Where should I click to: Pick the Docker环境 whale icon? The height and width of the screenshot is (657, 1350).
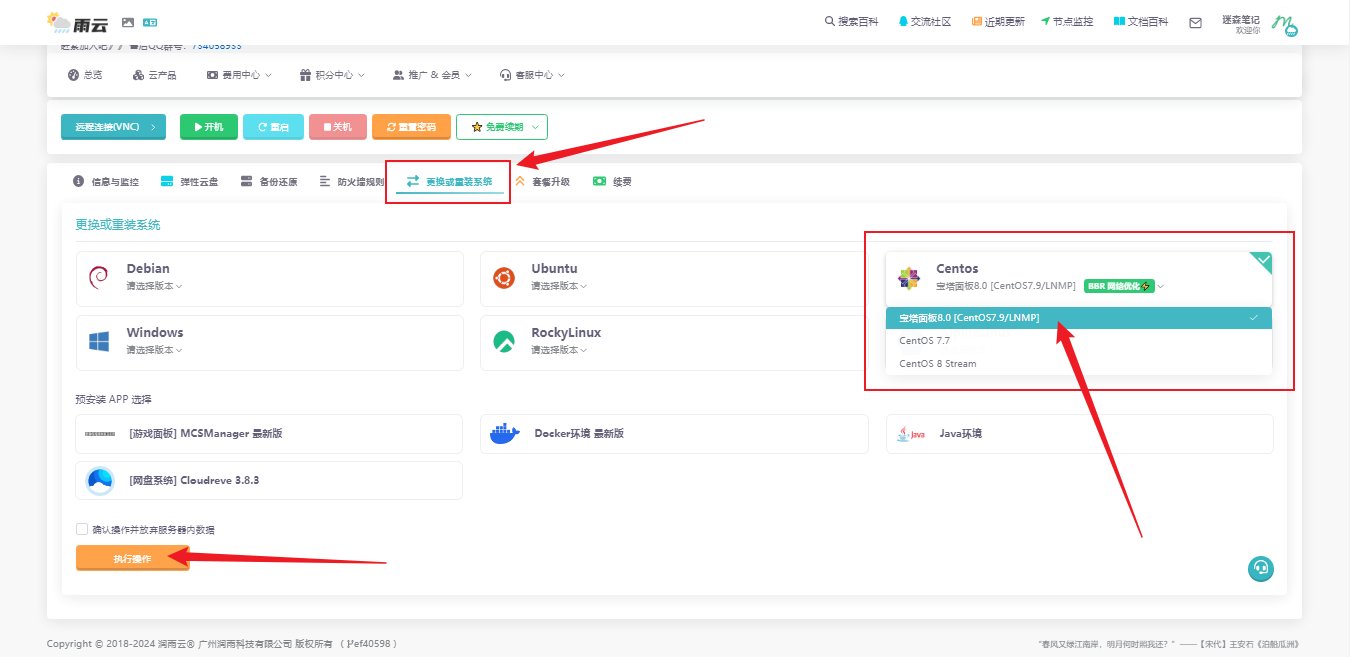pyautogui.click(x=505, y=434)
